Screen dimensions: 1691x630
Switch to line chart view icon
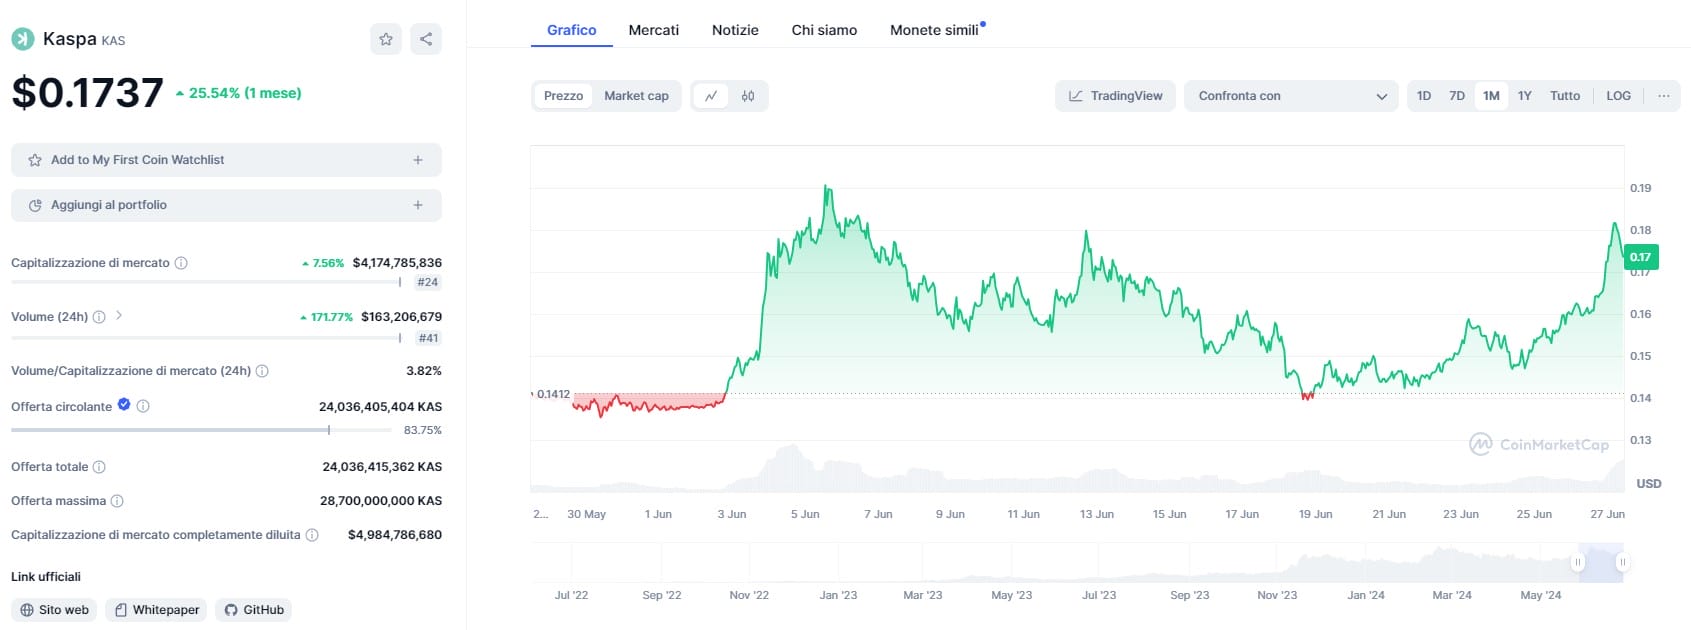pyautogui.click(x=711, y=96)
